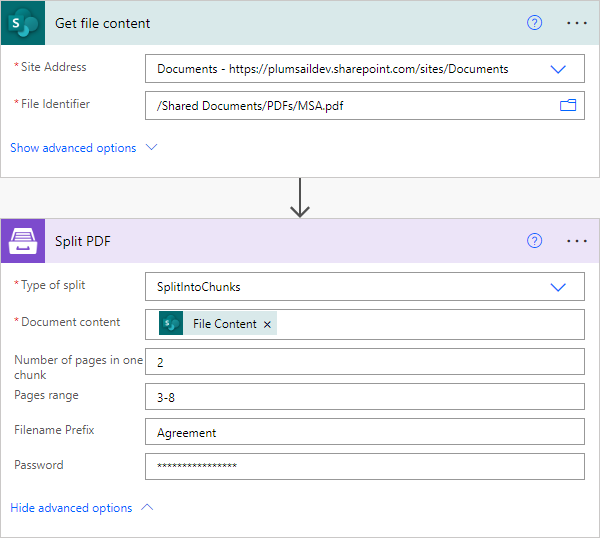Click the Password field
This screenshot has height=538, width=600.
pos(365,466)
